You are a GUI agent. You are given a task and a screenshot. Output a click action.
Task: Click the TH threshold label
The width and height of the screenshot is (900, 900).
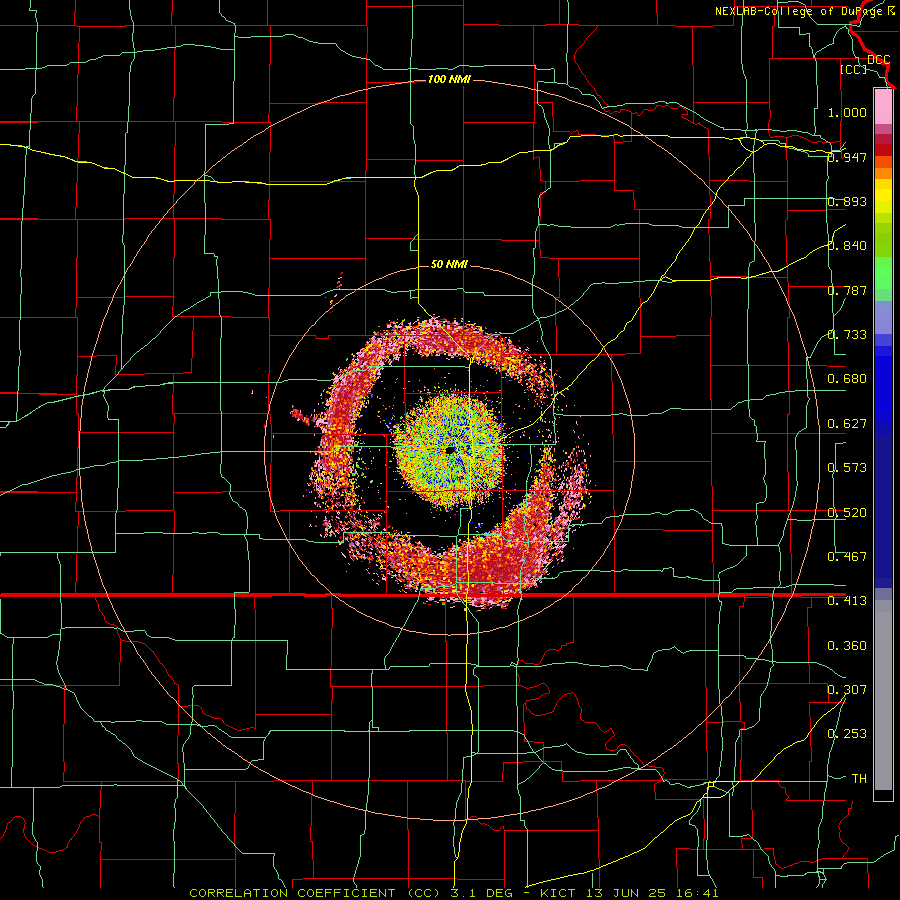859,779
